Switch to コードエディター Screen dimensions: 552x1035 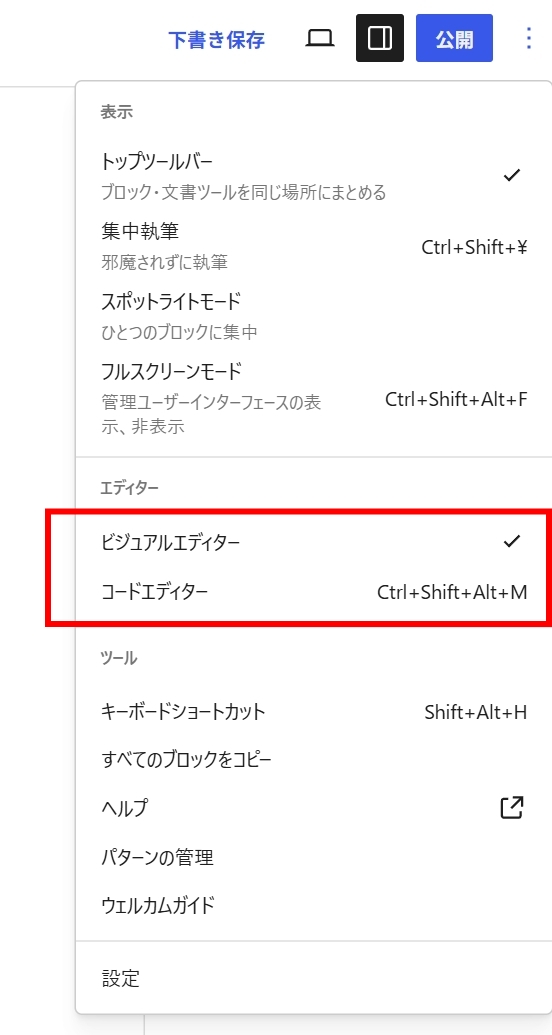coord(314,591)
